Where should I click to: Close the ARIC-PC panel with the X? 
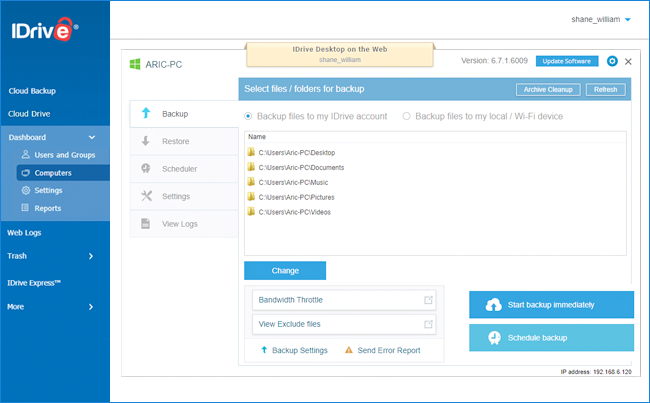click(x=628, y=62)
